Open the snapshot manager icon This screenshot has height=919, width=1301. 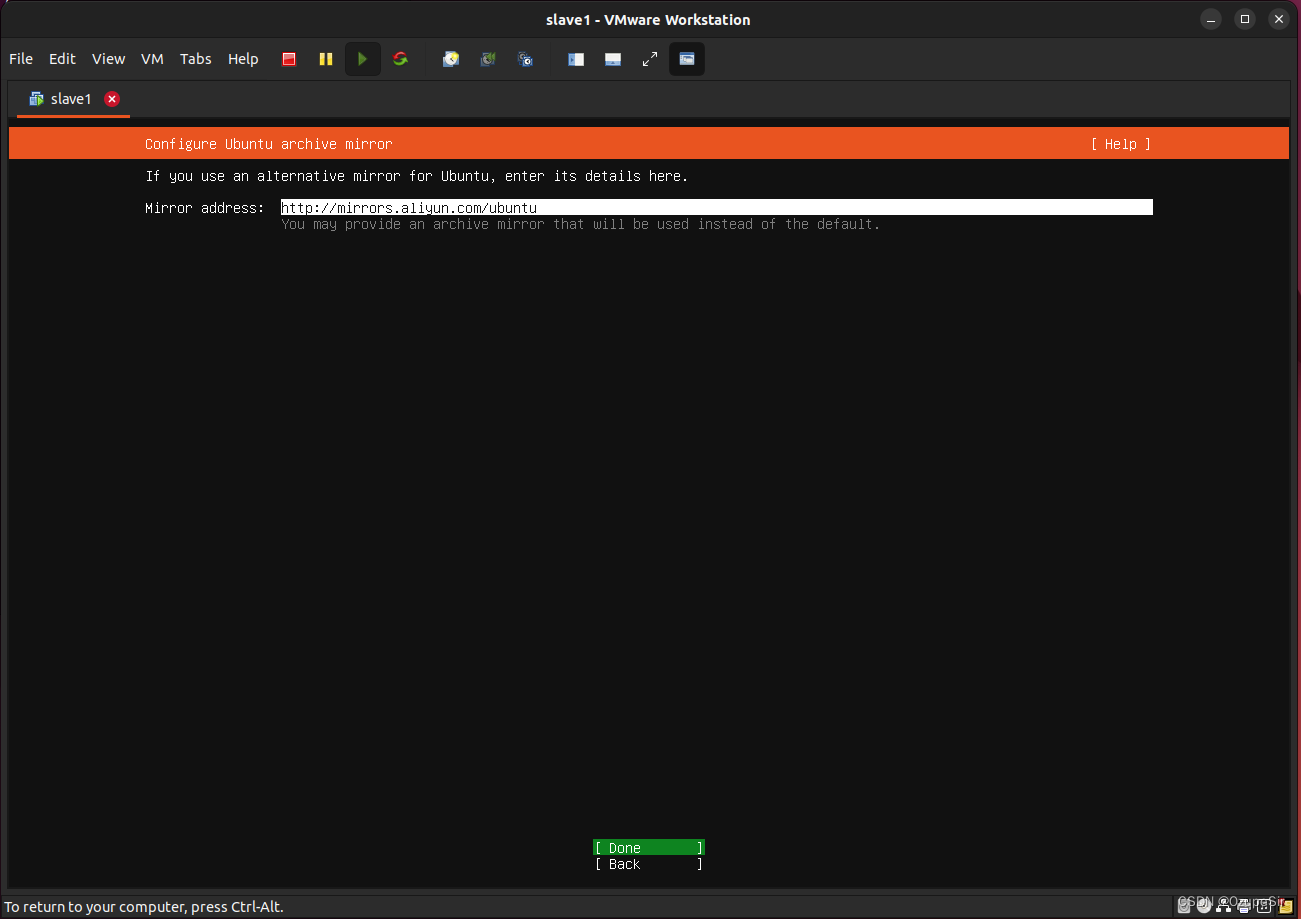tap(525, 59)
